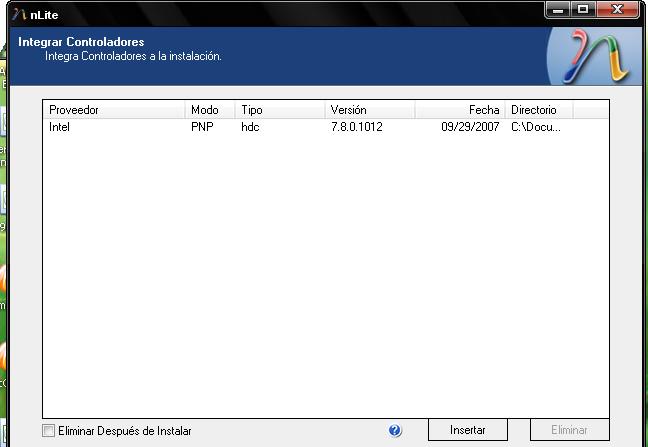Viewport: 648px width, 447px height.
Task: Sort by the Directorio column header
Action: coord(539,110)
